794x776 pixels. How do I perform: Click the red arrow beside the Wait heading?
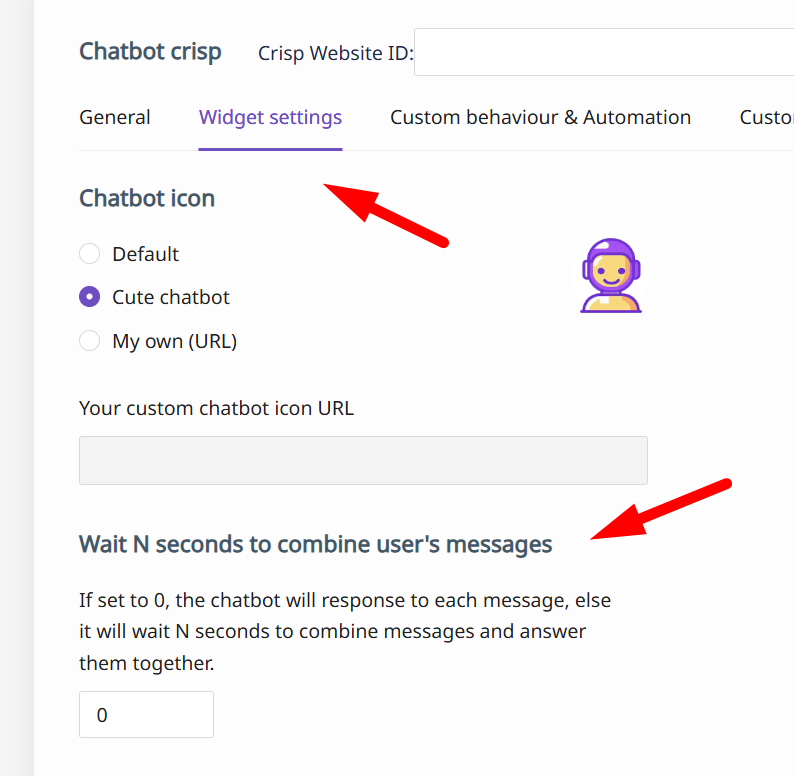(662, 510)
